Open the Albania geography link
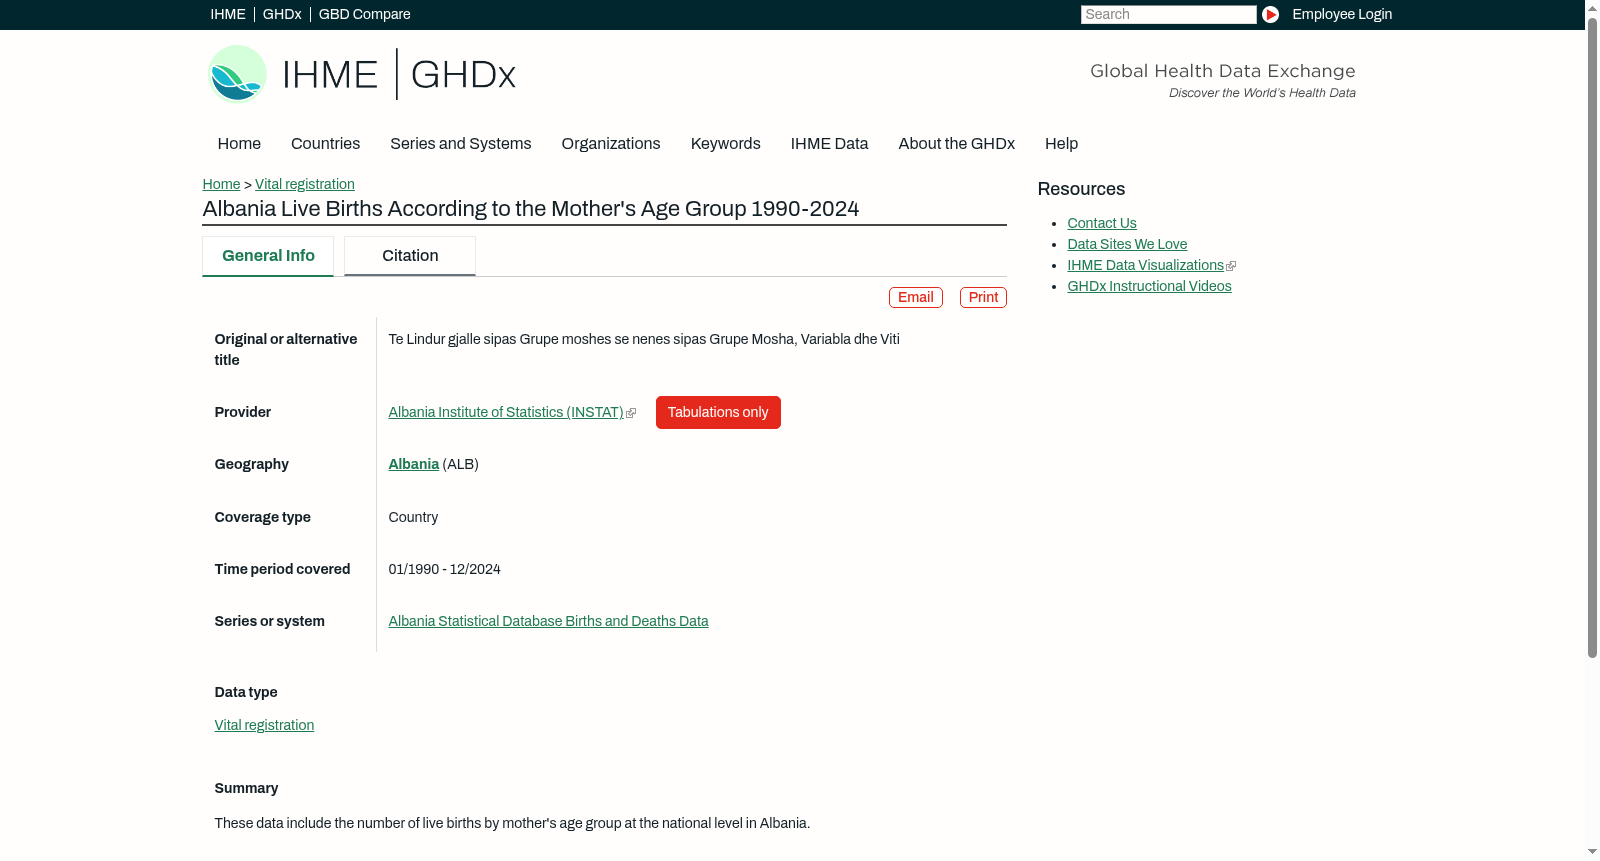 tap(414, 465)
